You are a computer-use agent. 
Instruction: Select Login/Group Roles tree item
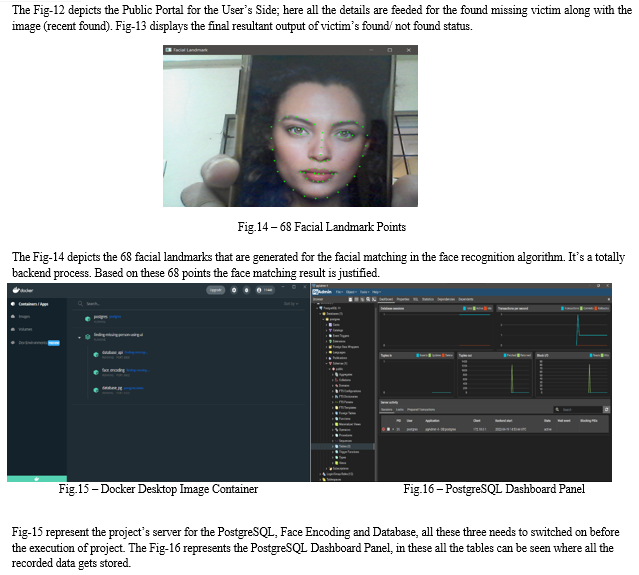pos(339,474)
